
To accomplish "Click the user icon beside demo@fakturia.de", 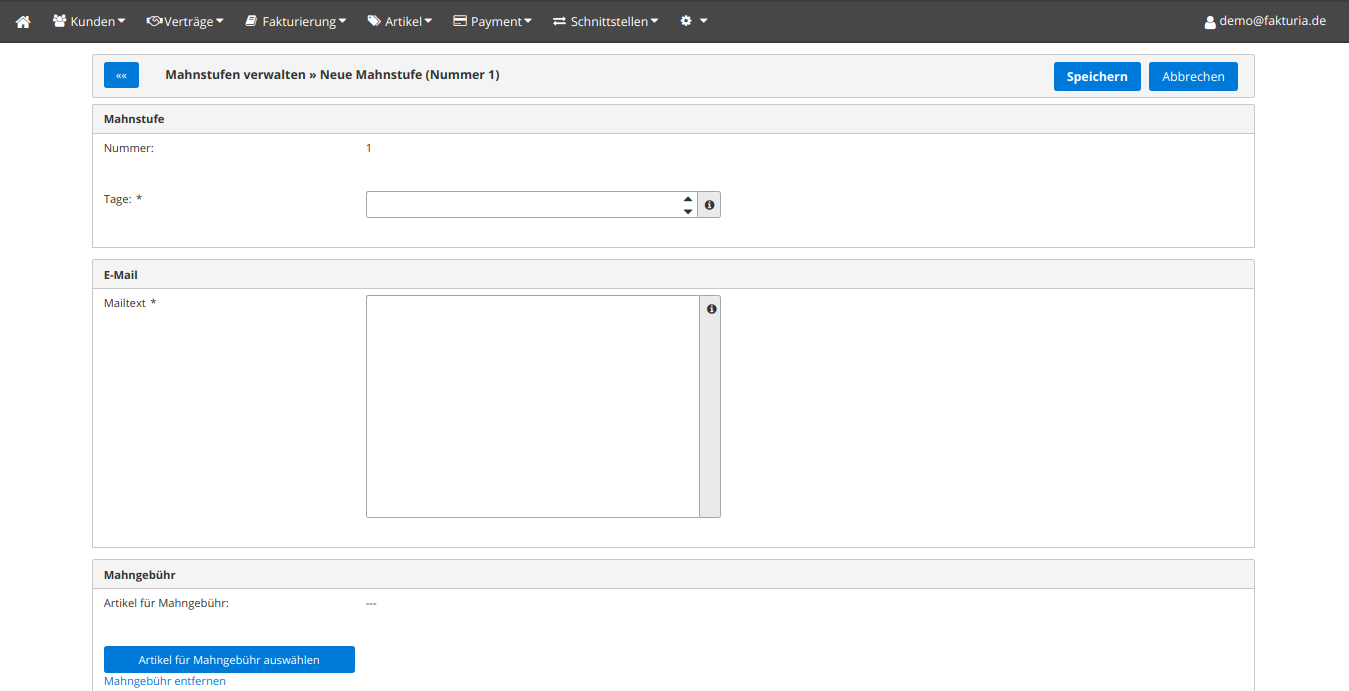I will (x=1210, y=21).
